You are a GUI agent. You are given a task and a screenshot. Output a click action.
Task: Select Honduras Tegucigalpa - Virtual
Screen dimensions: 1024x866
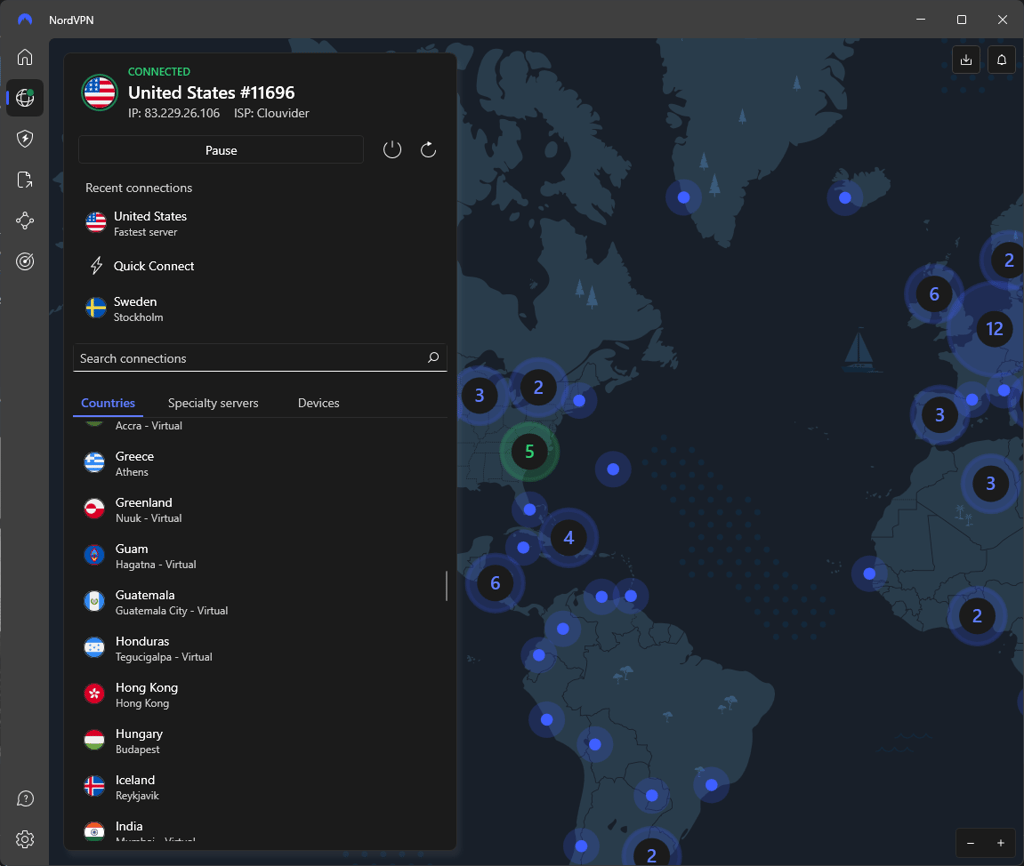[261, 649]
